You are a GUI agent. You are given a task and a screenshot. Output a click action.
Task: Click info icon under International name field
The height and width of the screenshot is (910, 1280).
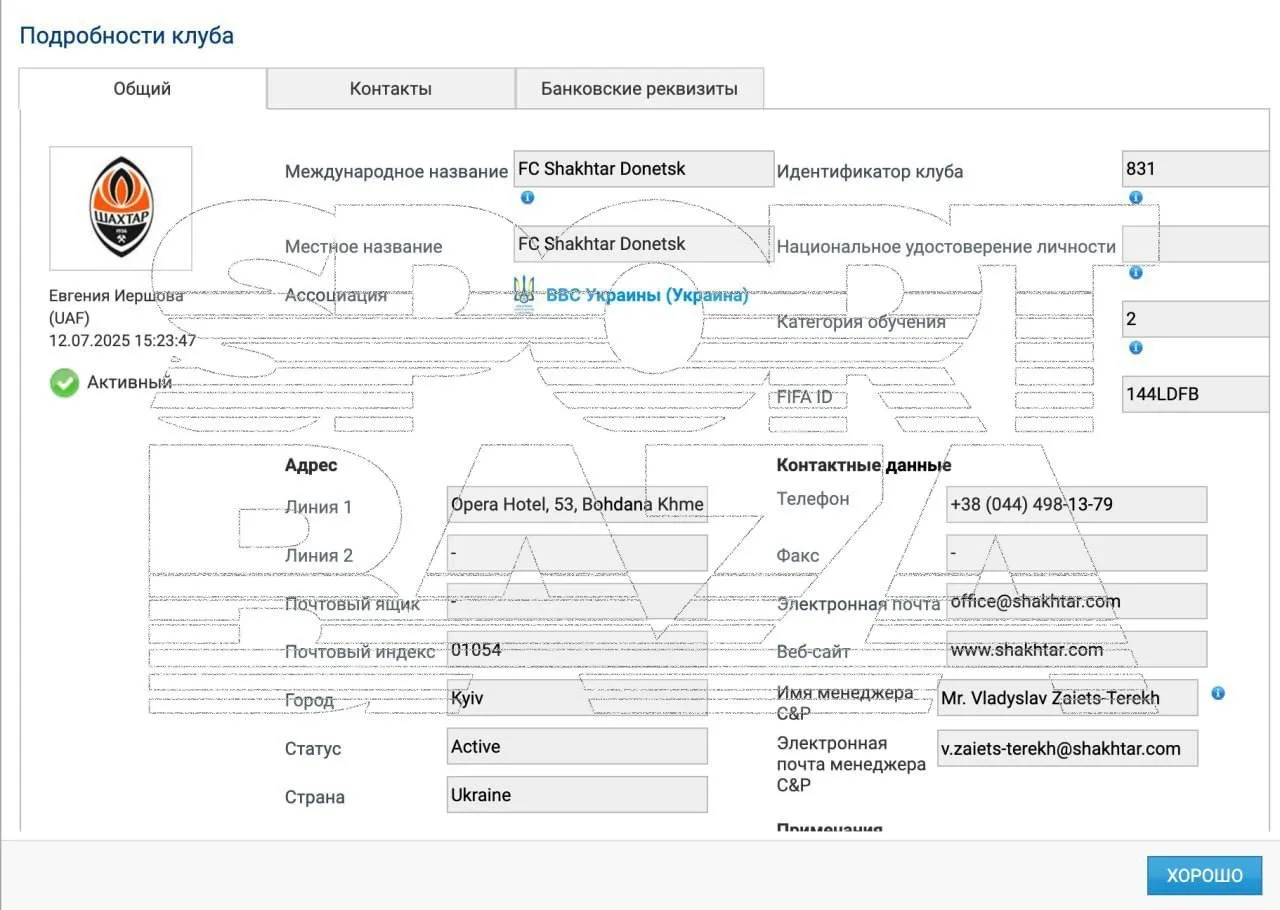(527, 198)
